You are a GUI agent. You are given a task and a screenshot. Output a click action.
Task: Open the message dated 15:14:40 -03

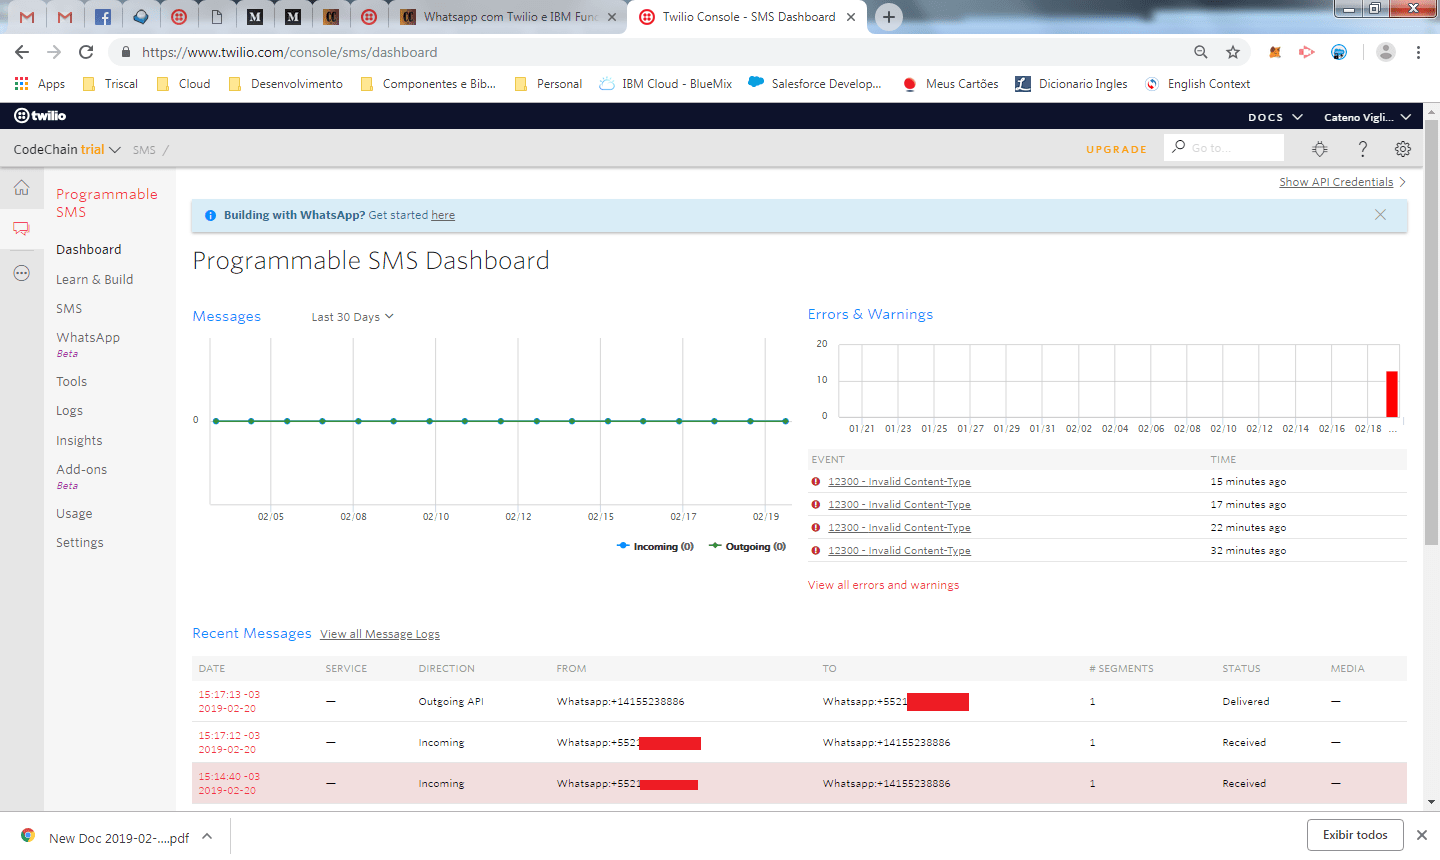coord(229,783)
